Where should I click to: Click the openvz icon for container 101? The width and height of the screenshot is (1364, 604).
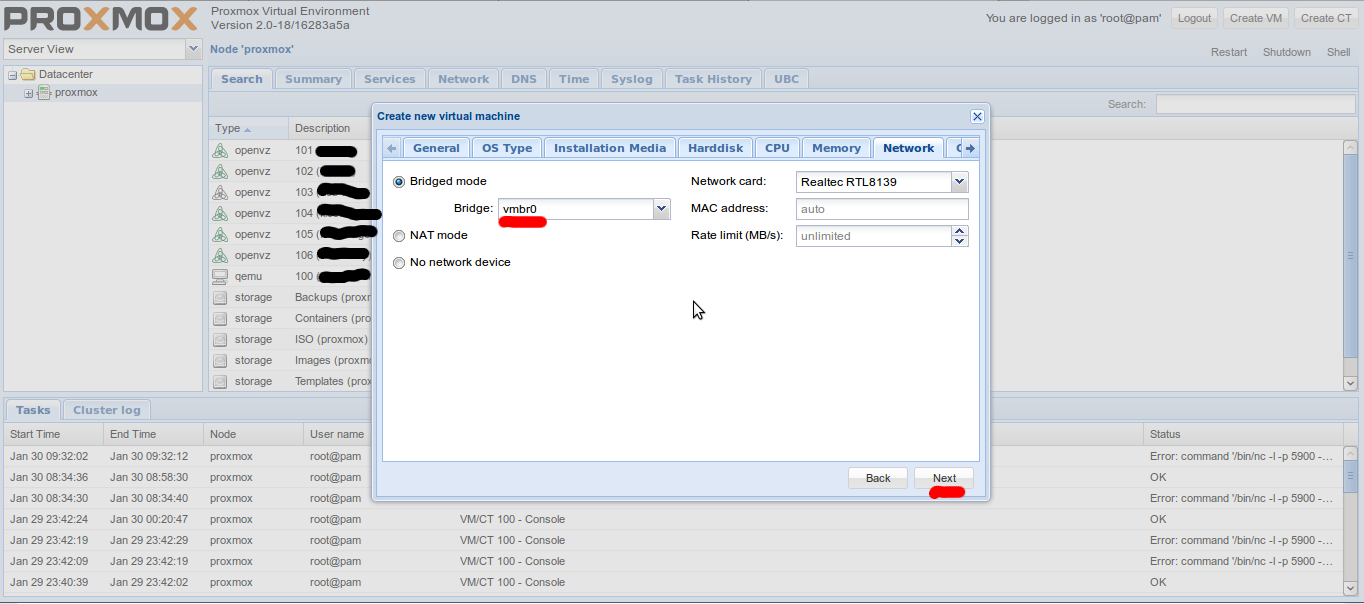click(x=220, y=150)
